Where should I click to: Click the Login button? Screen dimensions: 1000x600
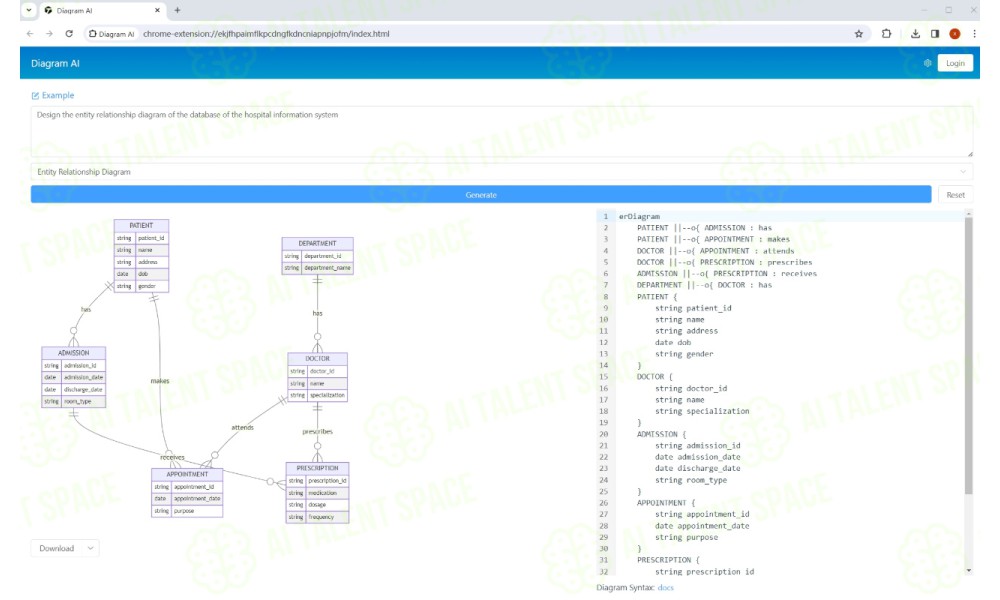[955, 63]
